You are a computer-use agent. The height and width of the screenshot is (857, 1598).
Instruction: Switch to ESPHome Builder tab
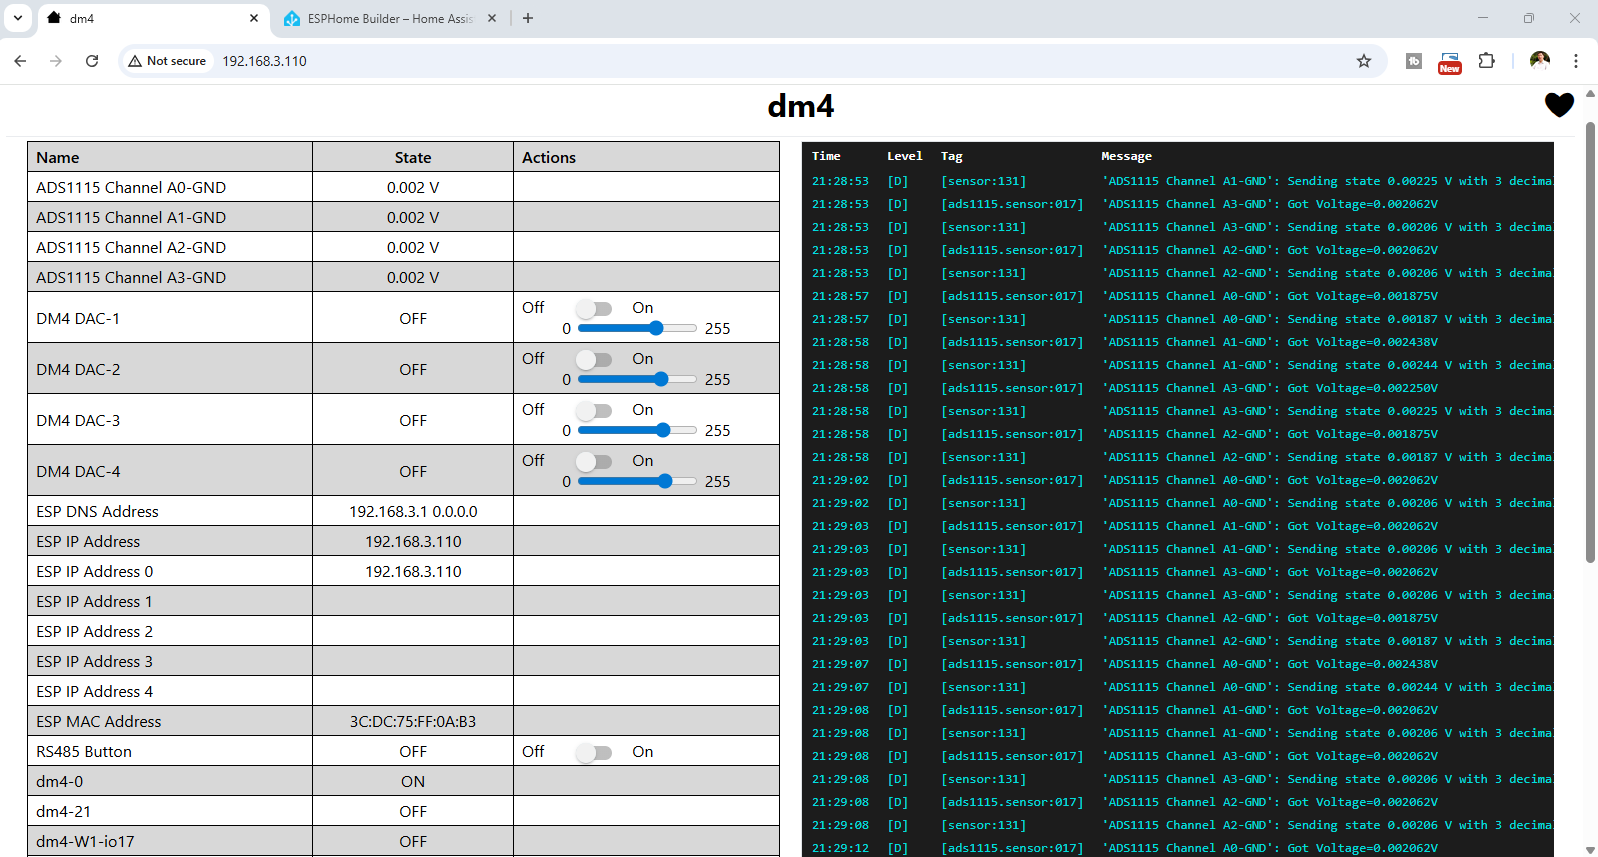point(389,19)
